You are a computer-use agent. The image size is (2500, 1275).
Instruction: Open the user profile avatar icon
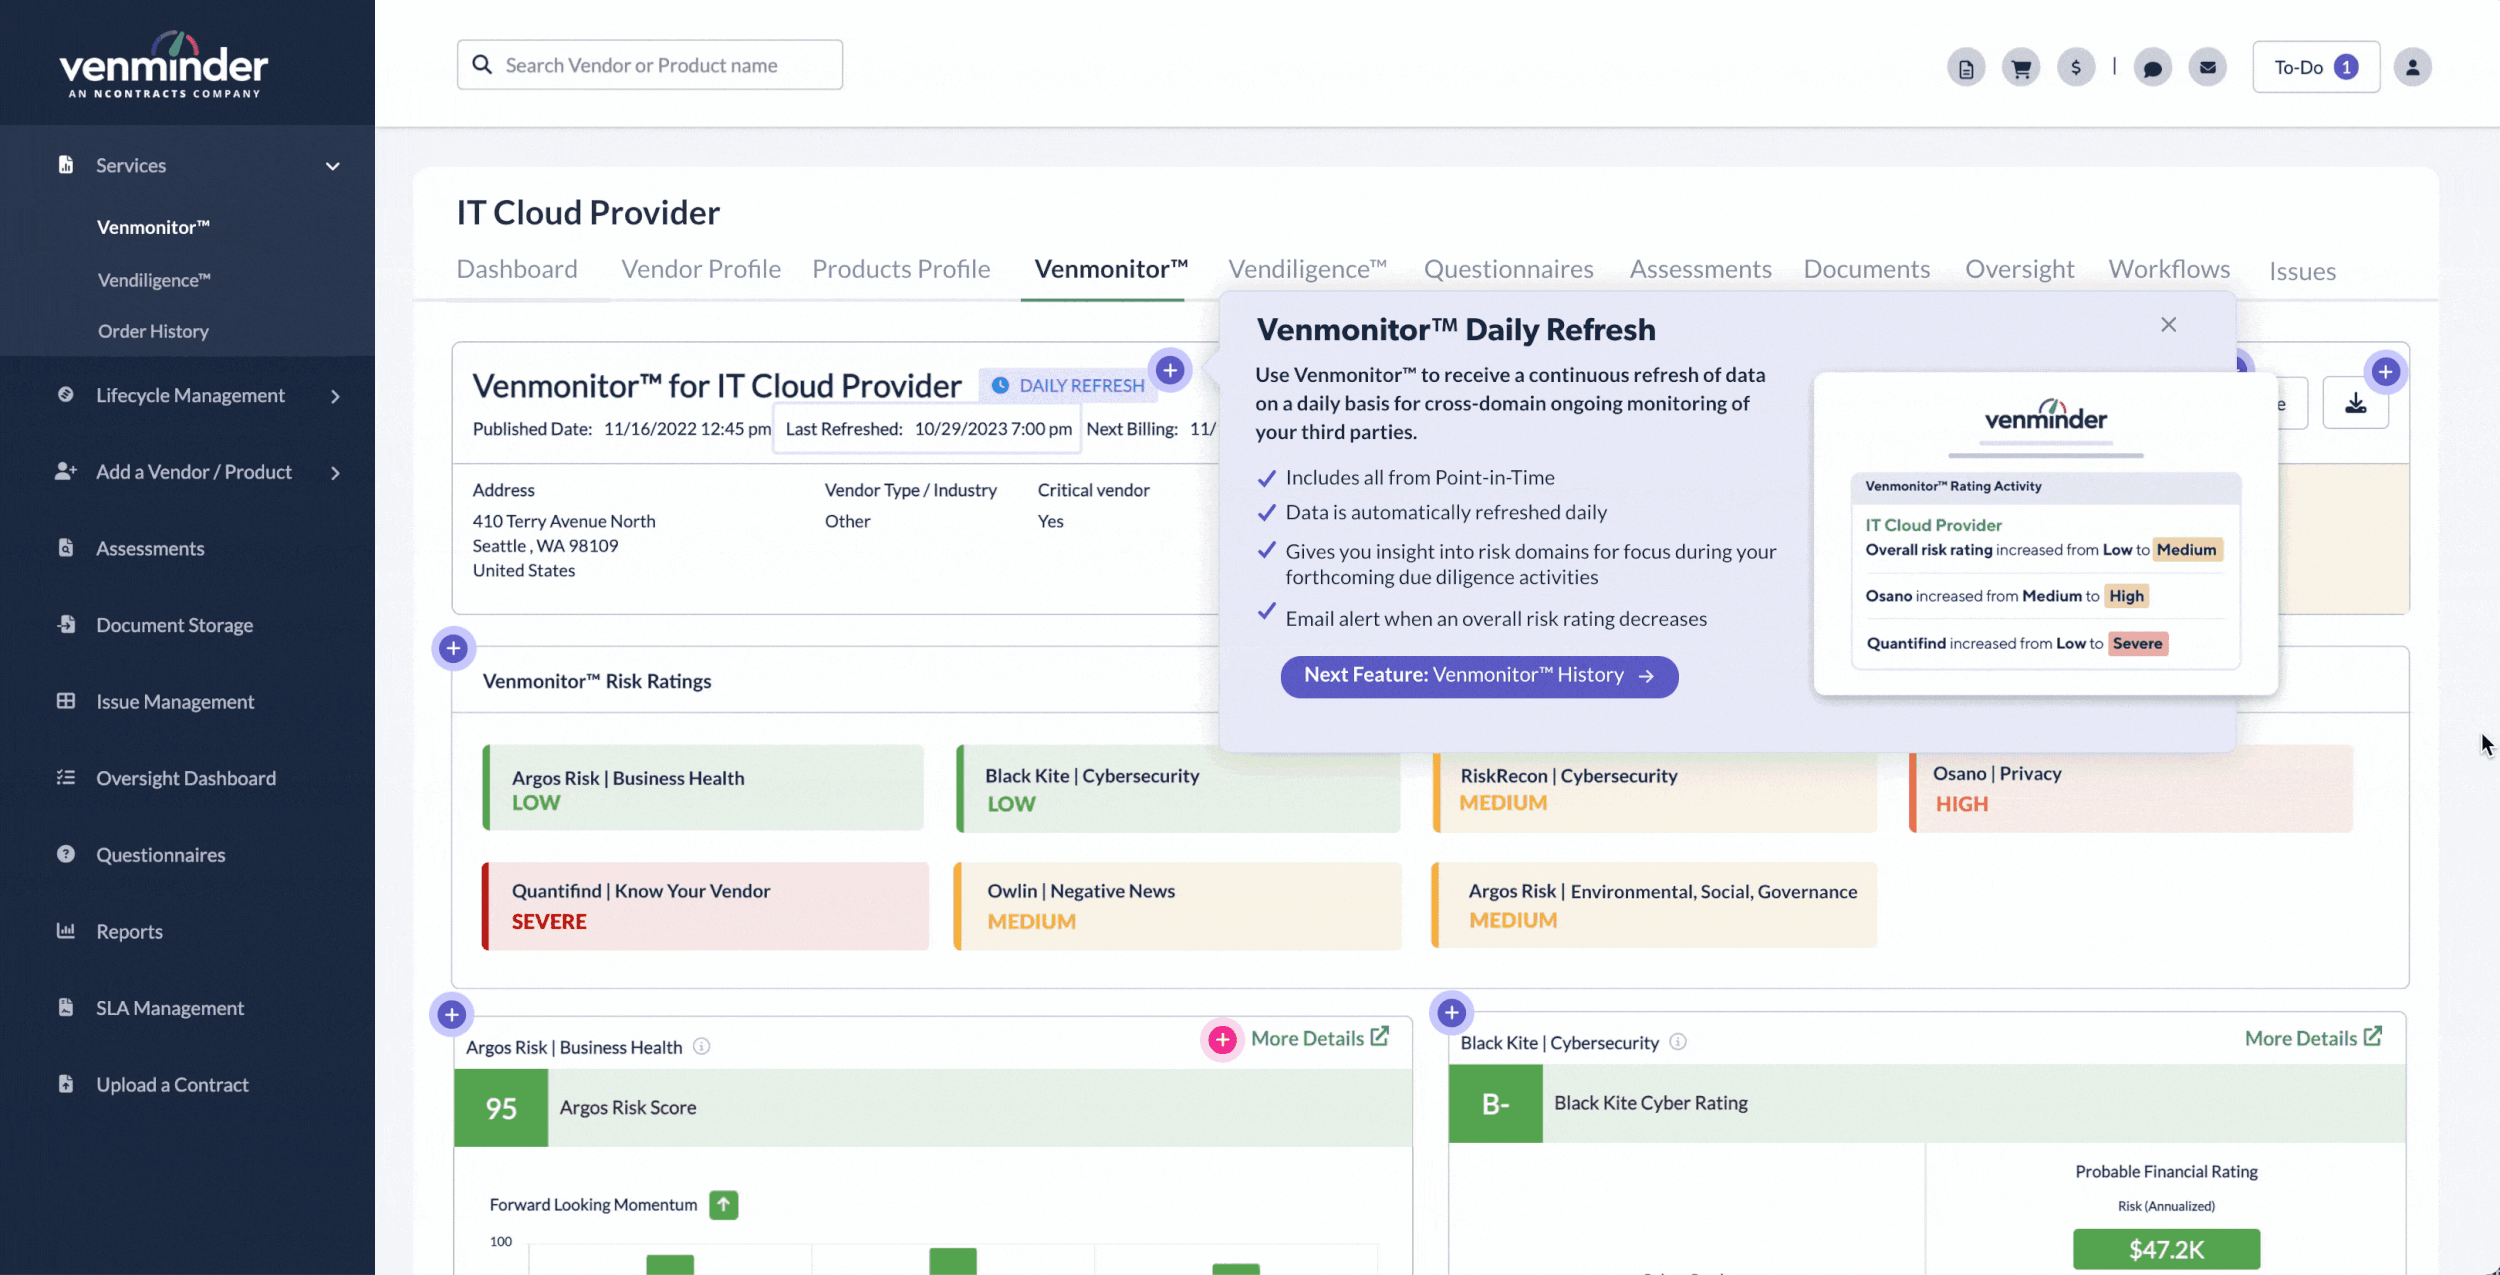pos(2412,68)
